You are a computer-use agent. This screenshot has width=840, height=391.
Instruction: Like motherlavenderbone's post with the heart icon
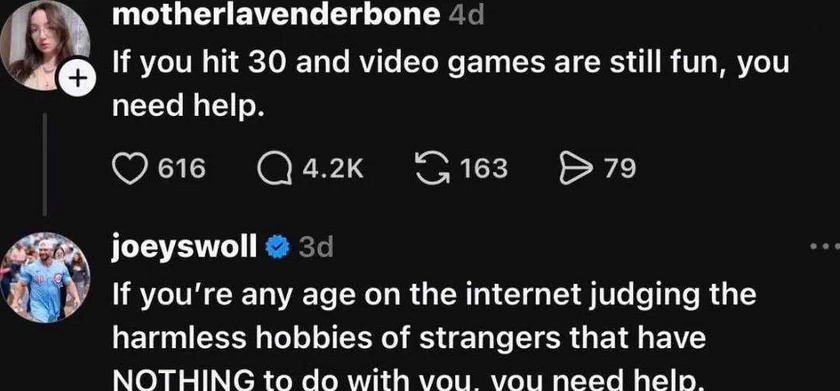tap(129, 168)
